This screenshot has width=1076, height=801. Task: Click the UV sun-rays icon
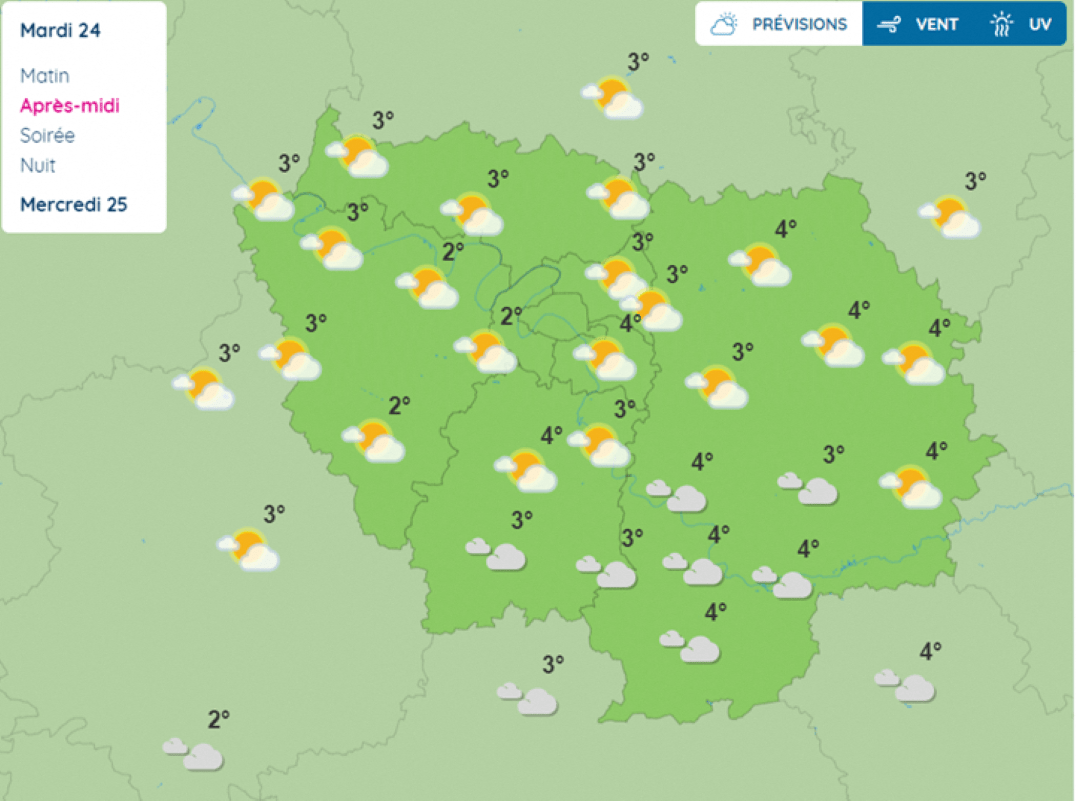1000,23
